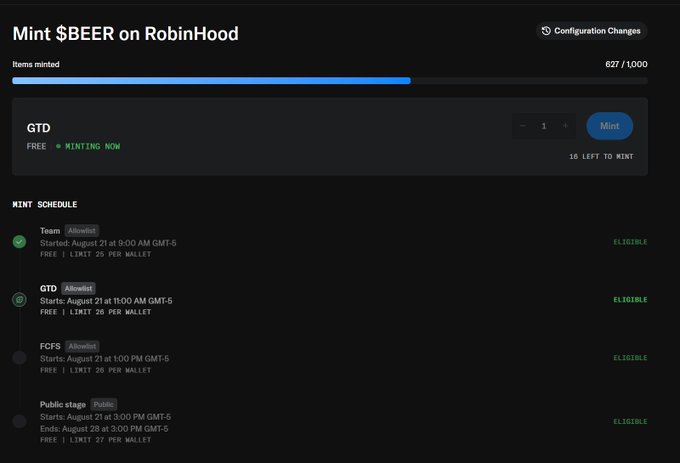680x463 pixels.
Task: Click the grey circle marker for FCFS stage
Action: pyautogui.click(x=19, y=358)
